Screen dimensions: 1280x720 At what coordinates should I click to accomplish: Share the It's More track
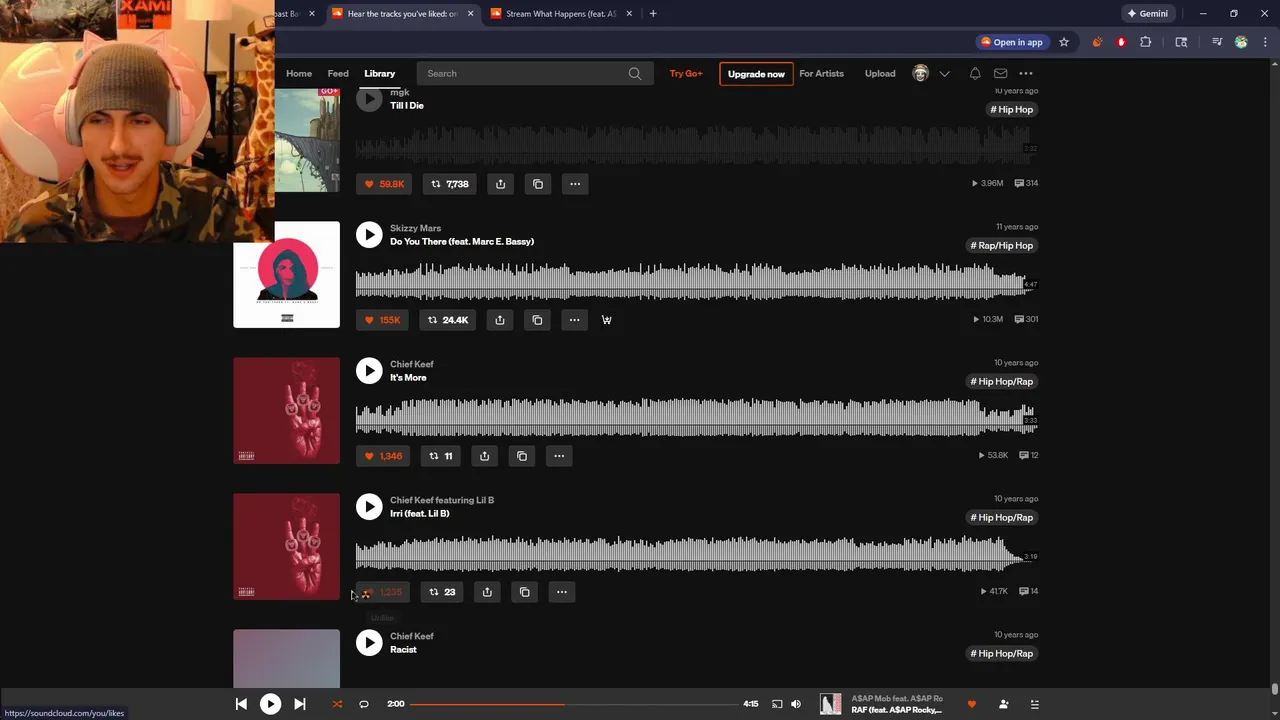pyautogui.click(x=484, y=456)
